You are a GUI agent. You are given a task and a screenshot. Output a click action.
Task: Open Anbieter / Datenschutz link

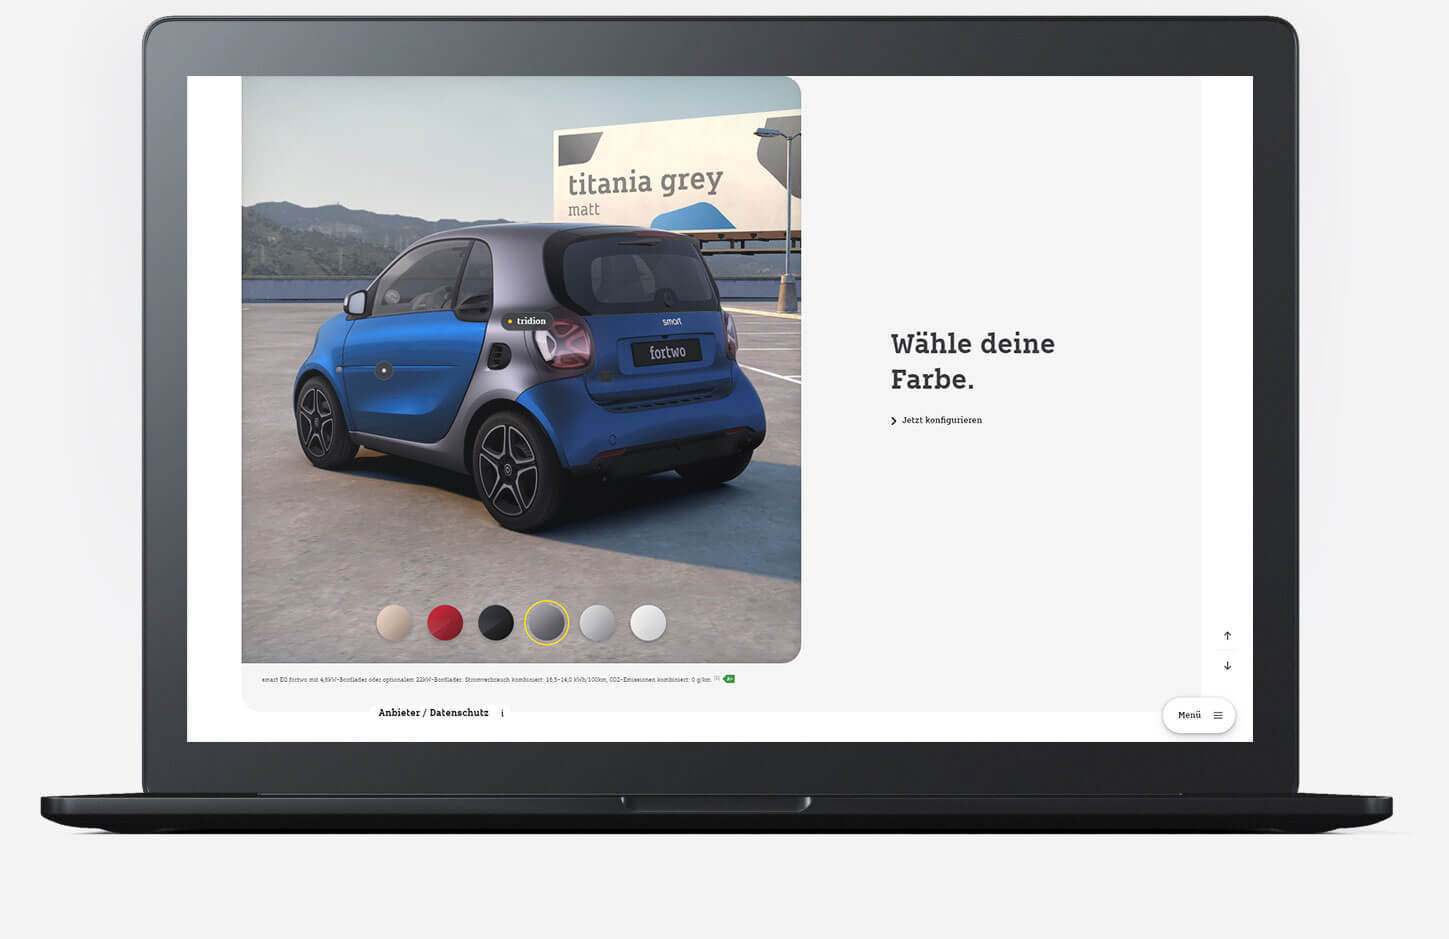[x=433, y=713]
